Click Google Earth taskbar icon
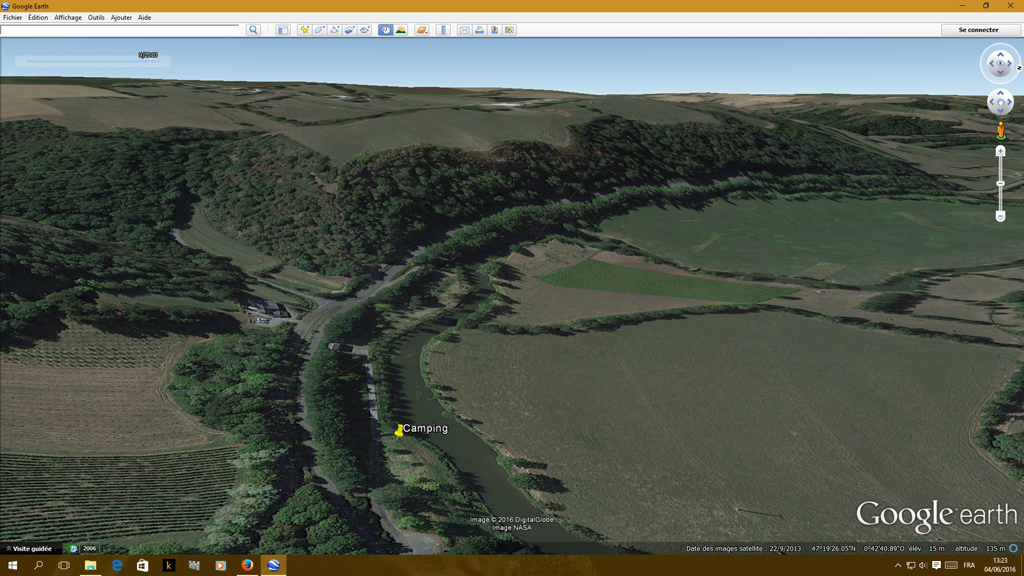This screenshot has width=1024, height=576. pos(273,565)
